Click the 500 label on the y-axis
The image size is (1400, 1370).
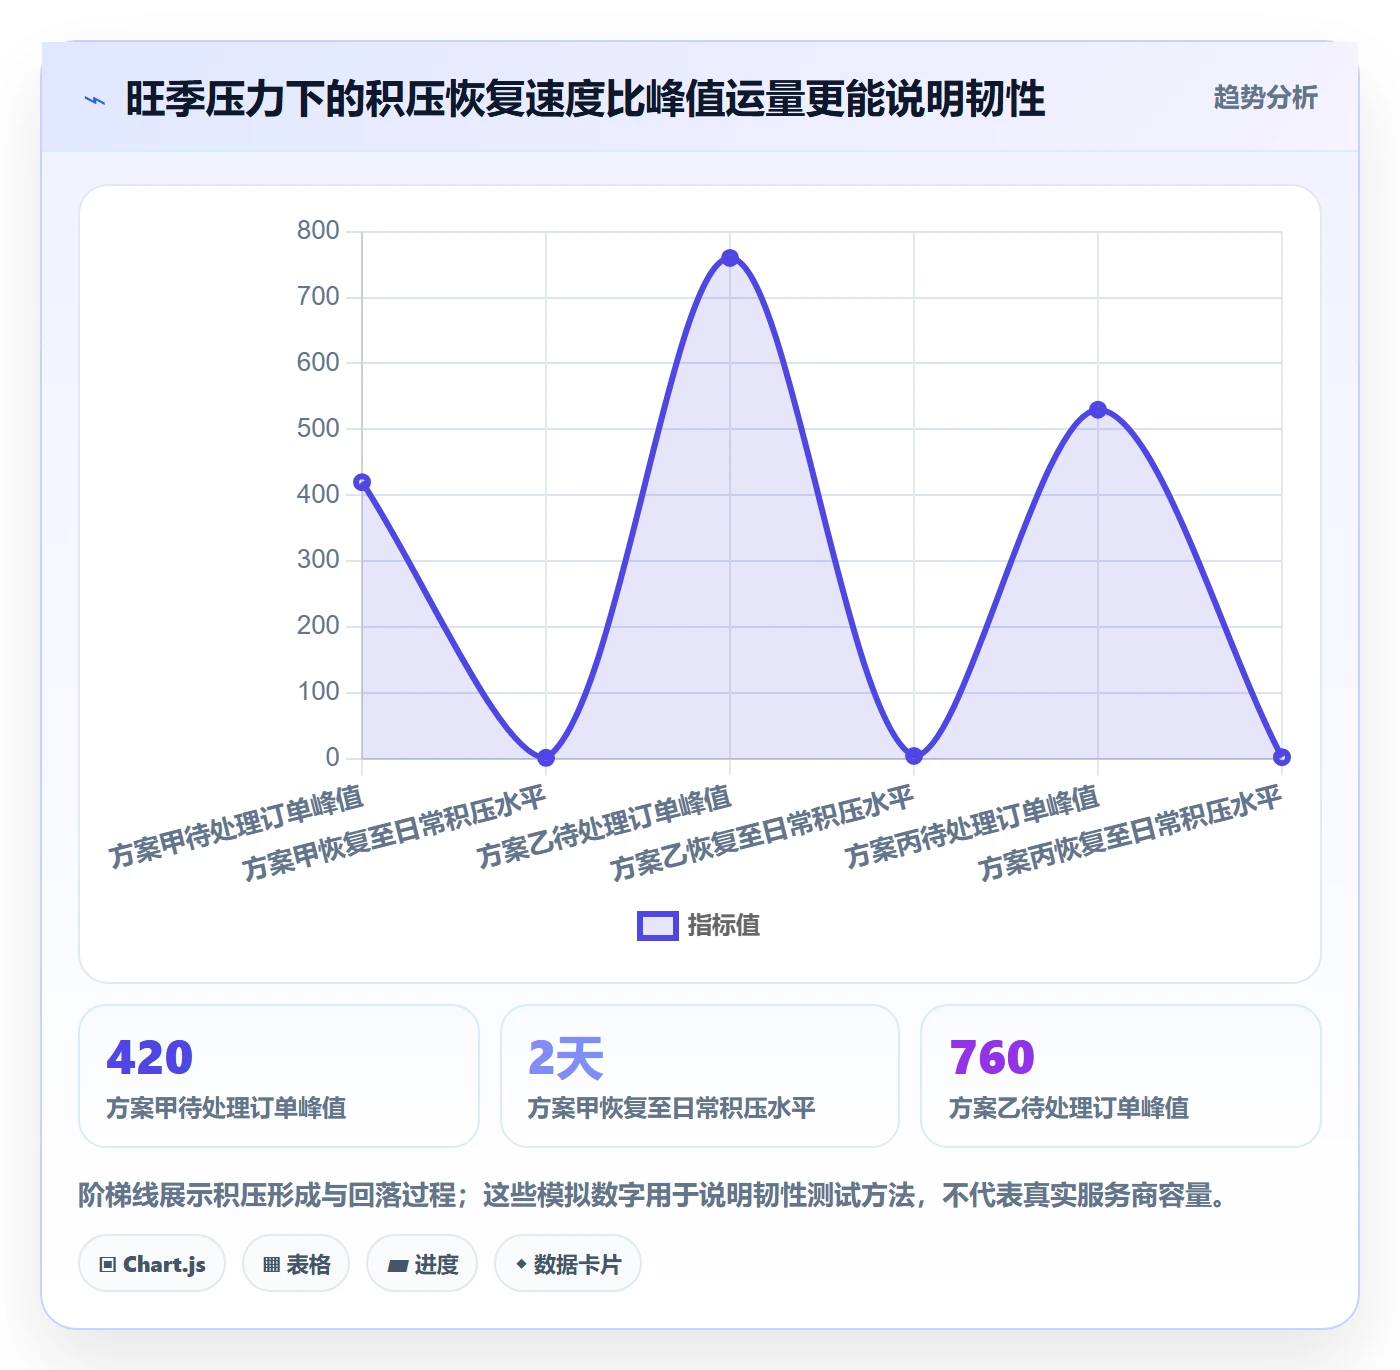click(x=318, y=429)
